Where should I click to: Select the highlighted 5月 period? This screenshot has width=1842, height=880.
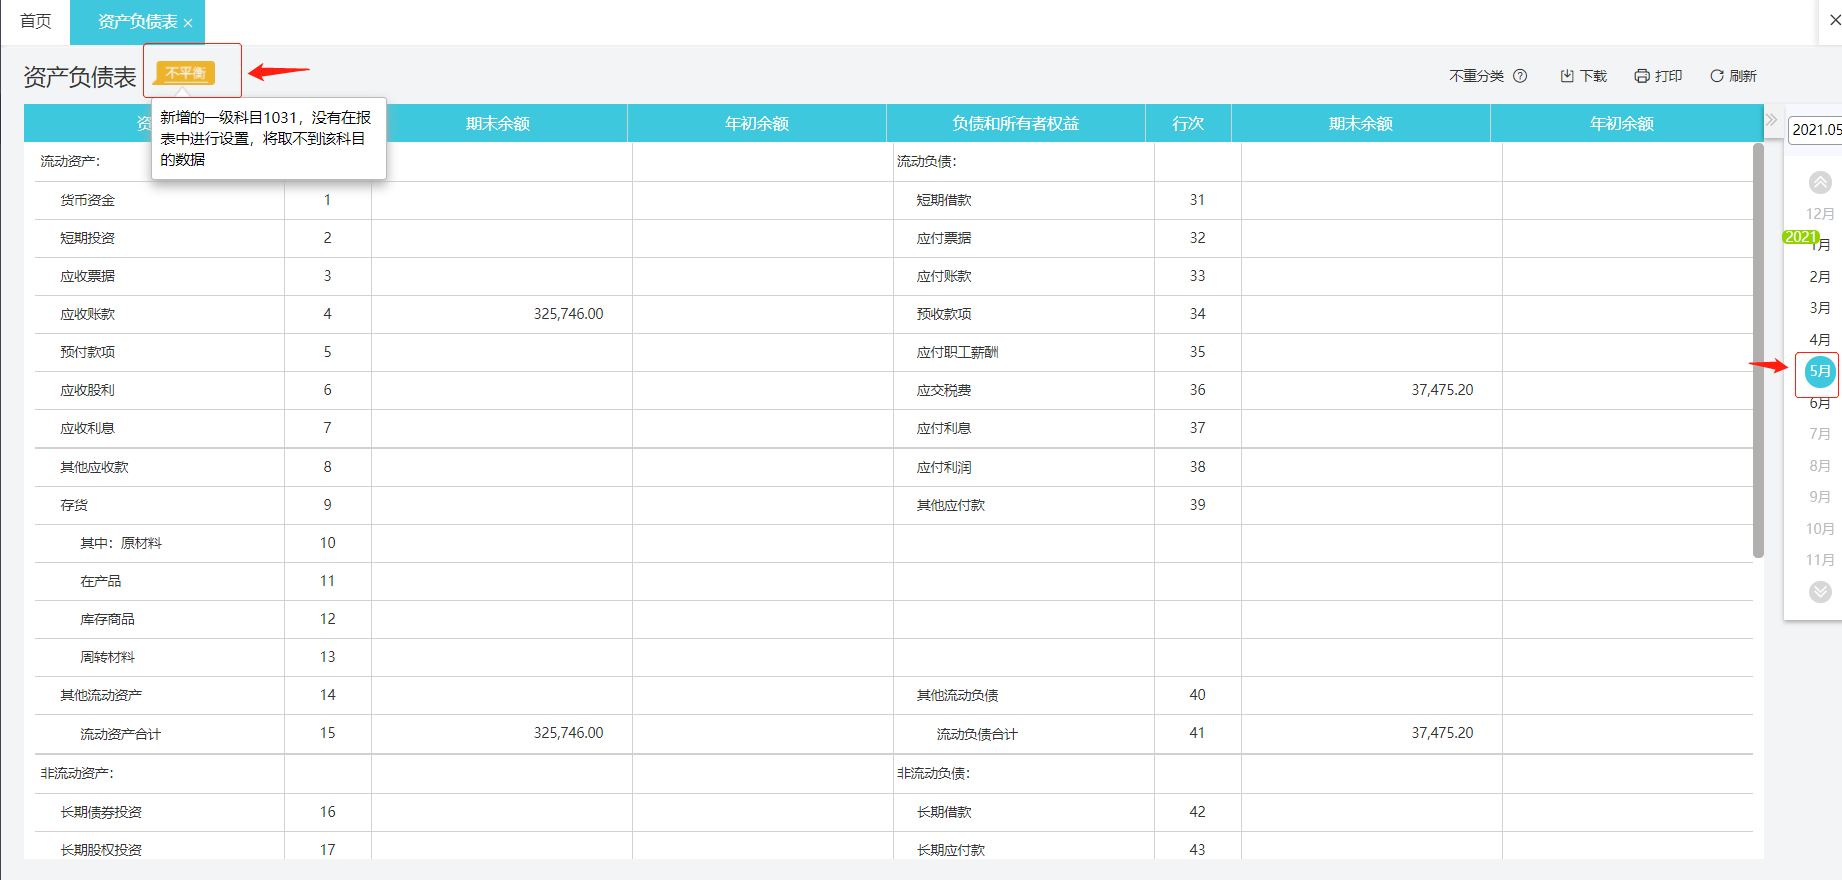[1820, 372]
